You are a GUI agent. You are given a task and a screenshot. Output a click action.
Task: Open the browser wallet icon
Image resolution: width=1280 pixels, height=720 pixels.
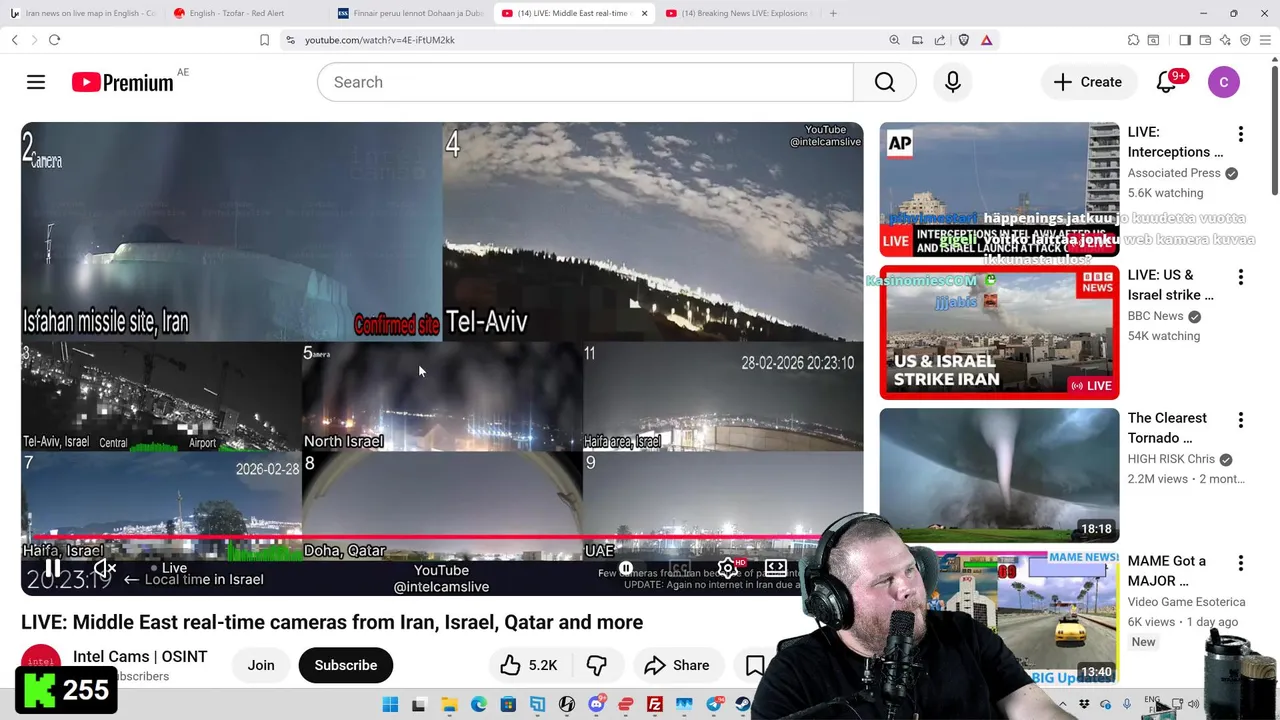[1205, 40]
